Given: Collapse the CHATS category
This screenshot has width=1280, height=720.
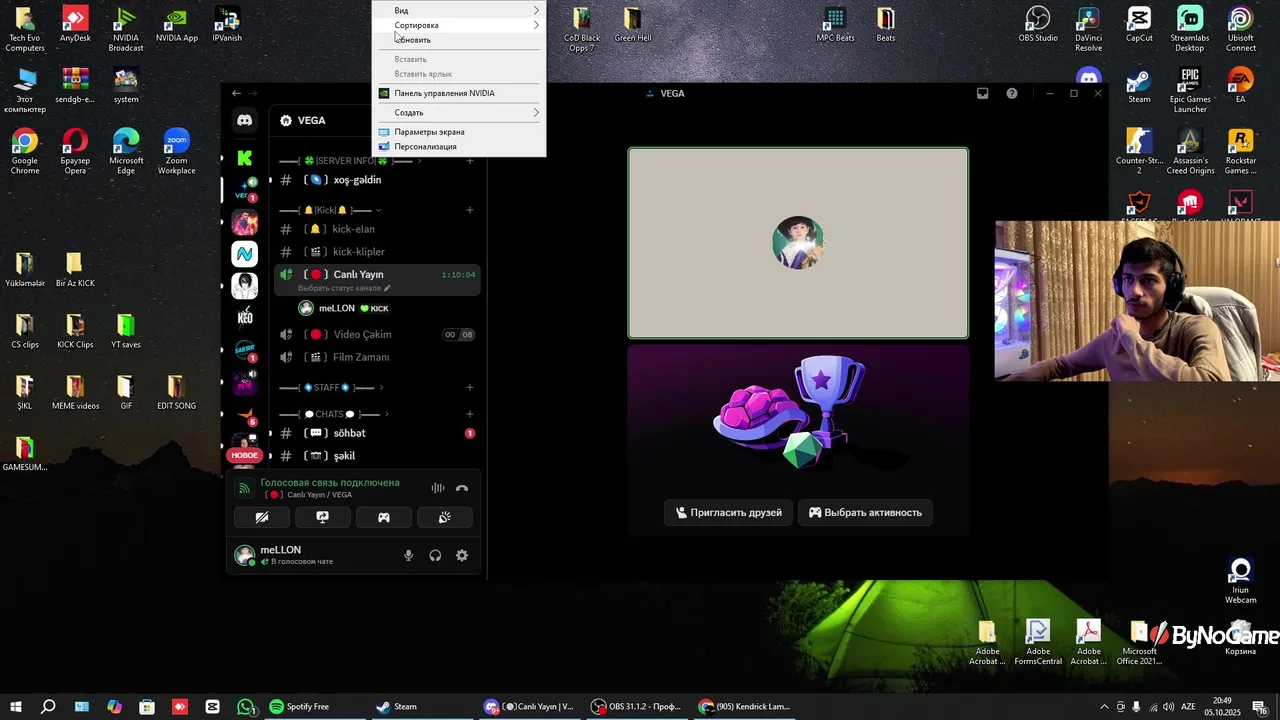Looking at the screenshot, I should tap(334, 414).
